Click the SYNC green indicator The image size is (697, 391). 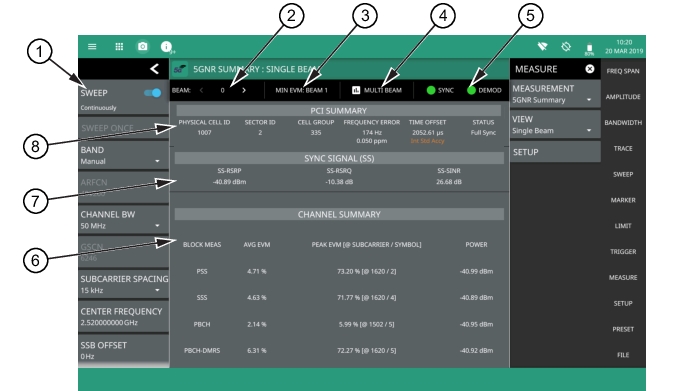coord(431,90)
